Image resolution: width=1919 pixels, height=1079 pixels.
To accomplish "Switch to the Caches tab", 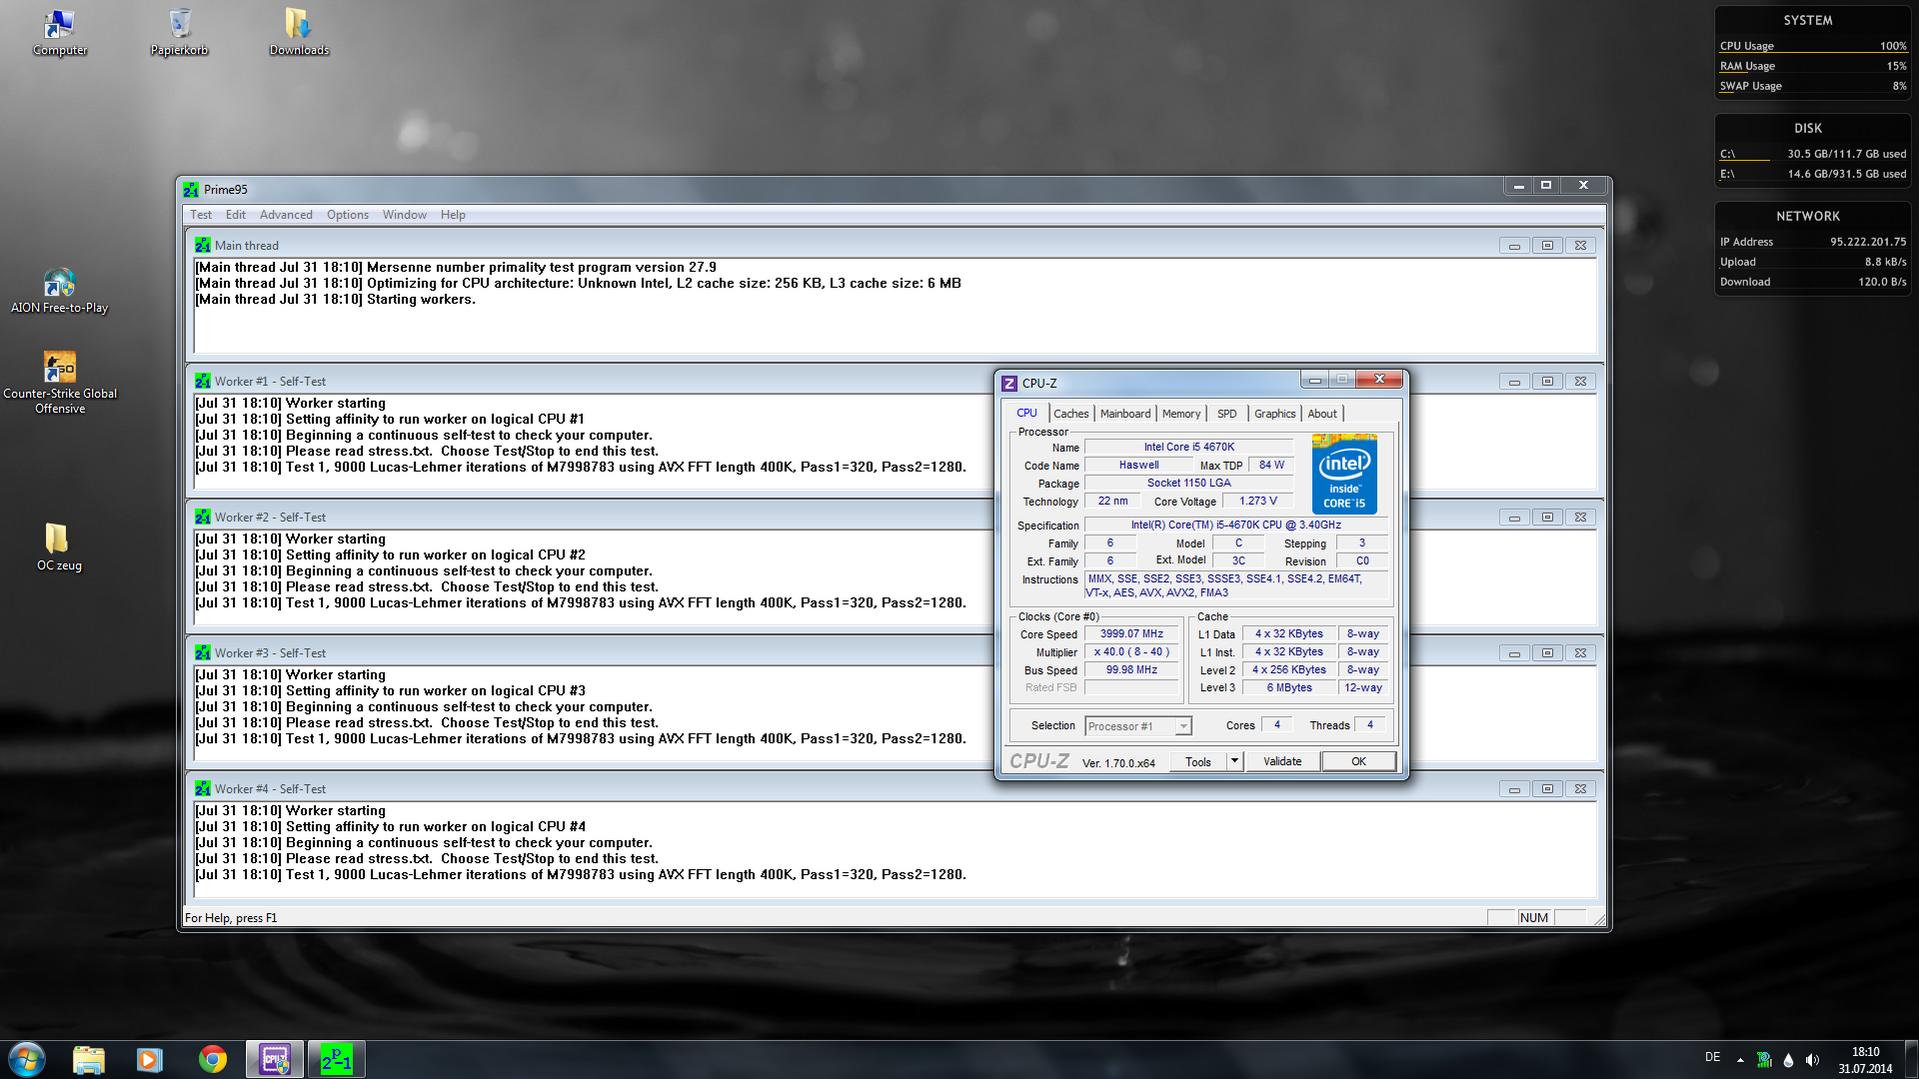I will click(x=1071, y=414).
